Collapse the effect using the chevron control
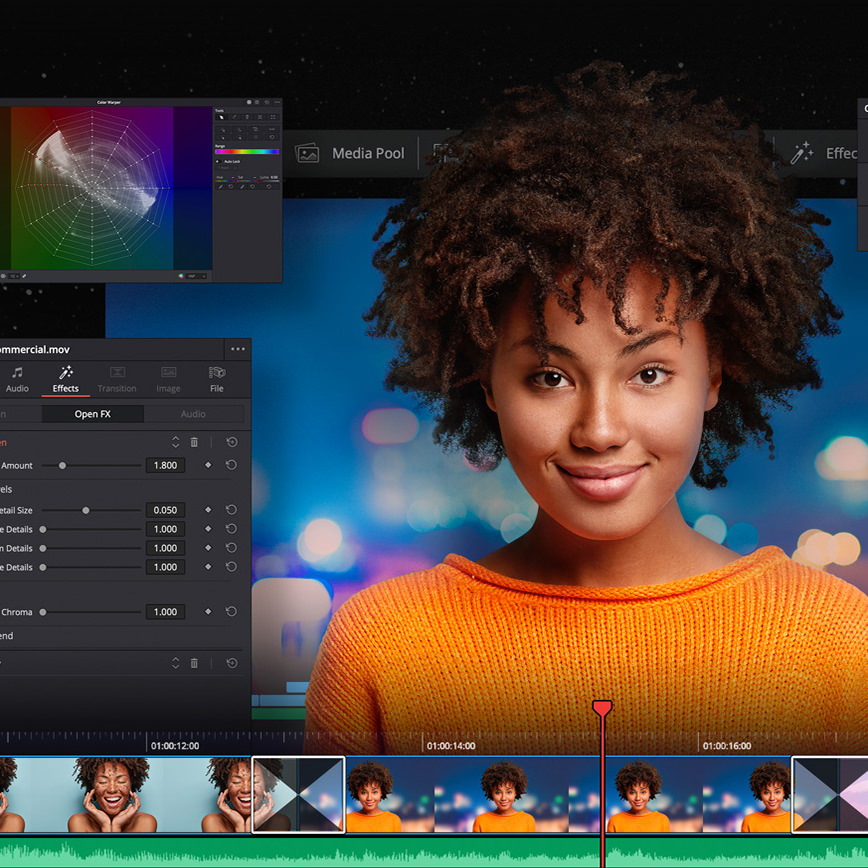The width and height of the screenshot is (868, 868). (175, 441)
